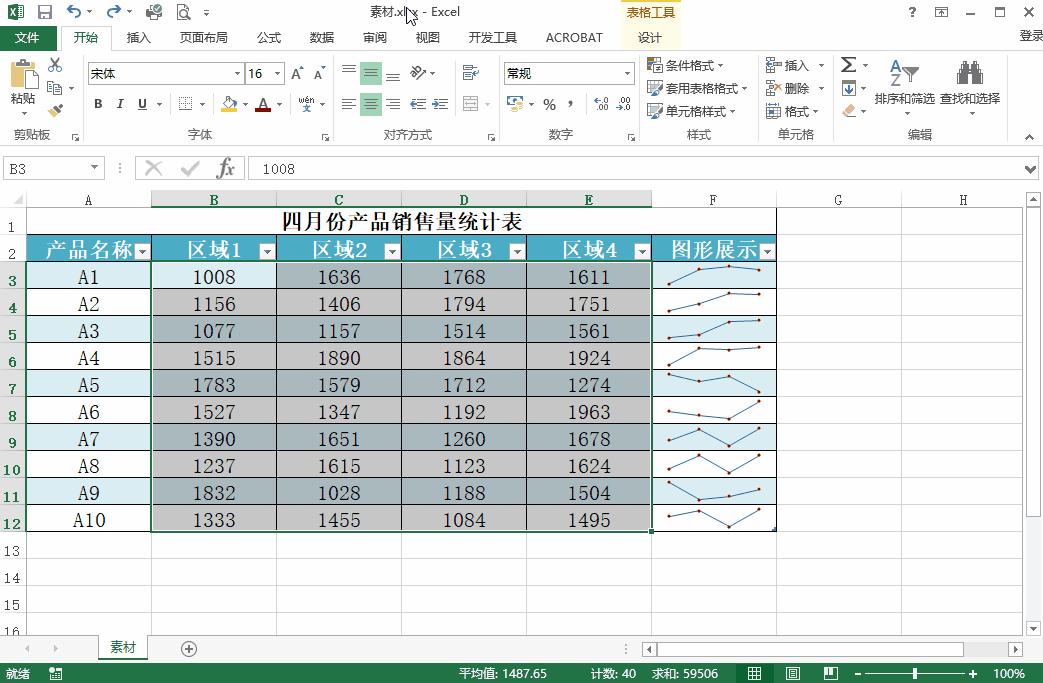Switch to Page Layout view in status bar

(x=793, y=674)
